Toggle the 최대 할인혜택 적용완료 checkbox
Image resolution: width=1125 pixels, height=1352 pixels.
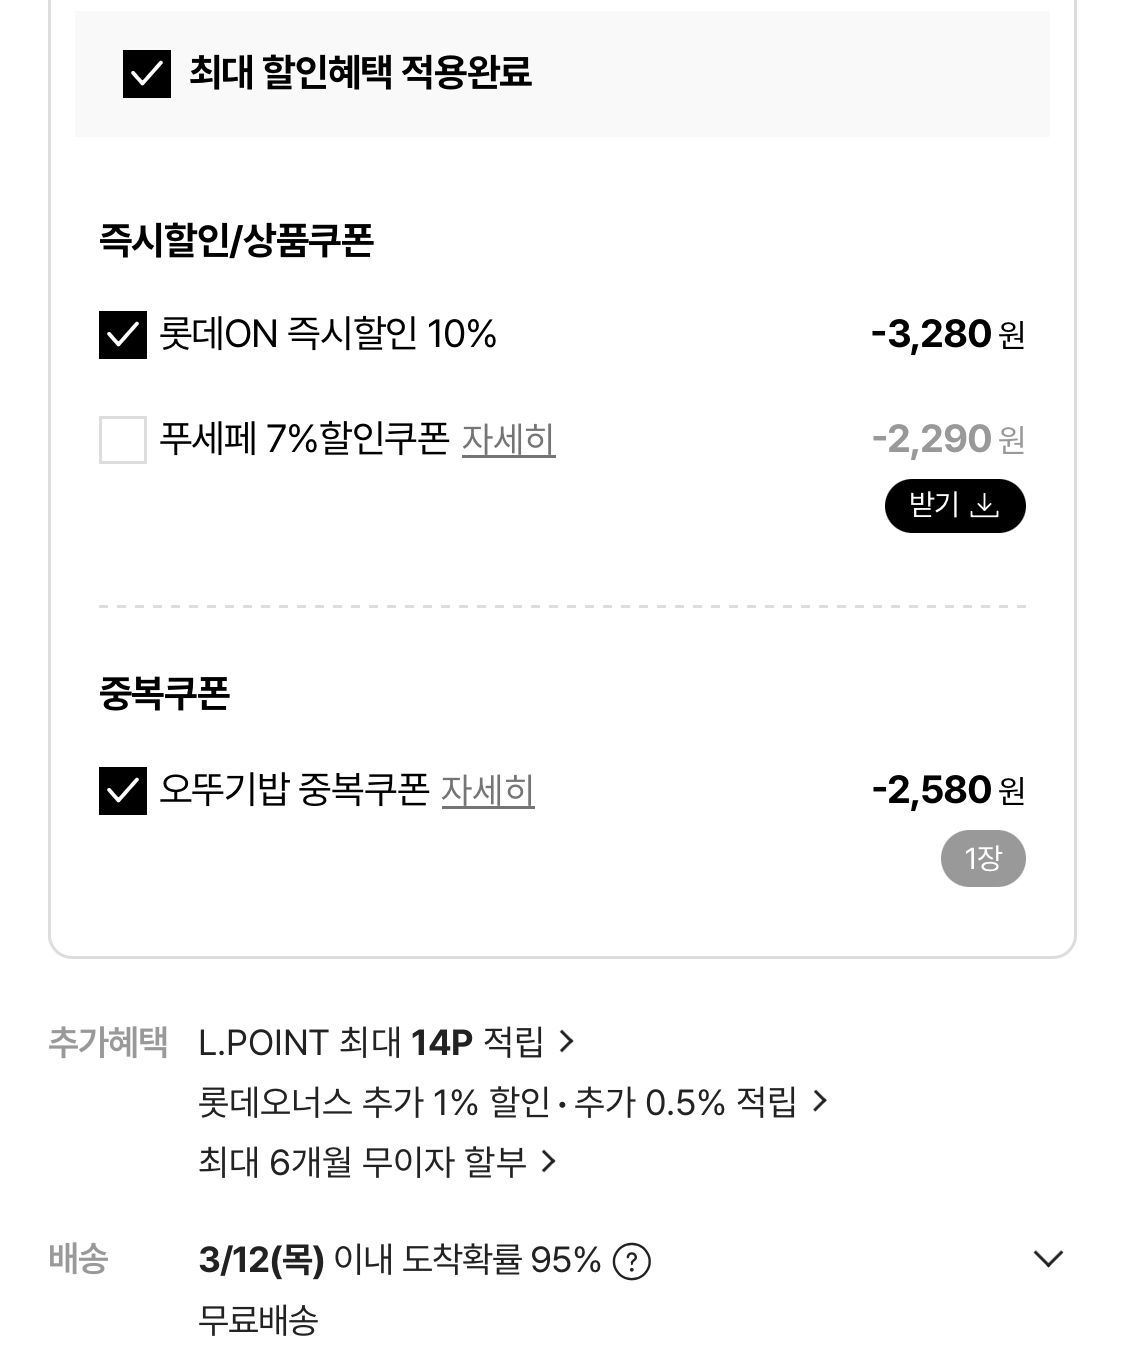click(x=147, y=74)
